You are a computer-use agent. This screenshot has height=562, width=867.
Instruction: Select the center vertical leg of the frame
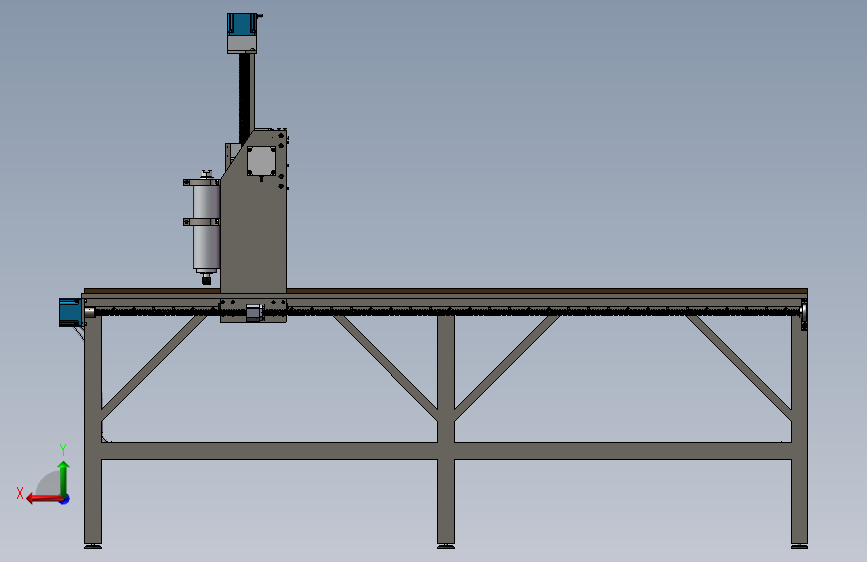[446, 430]
